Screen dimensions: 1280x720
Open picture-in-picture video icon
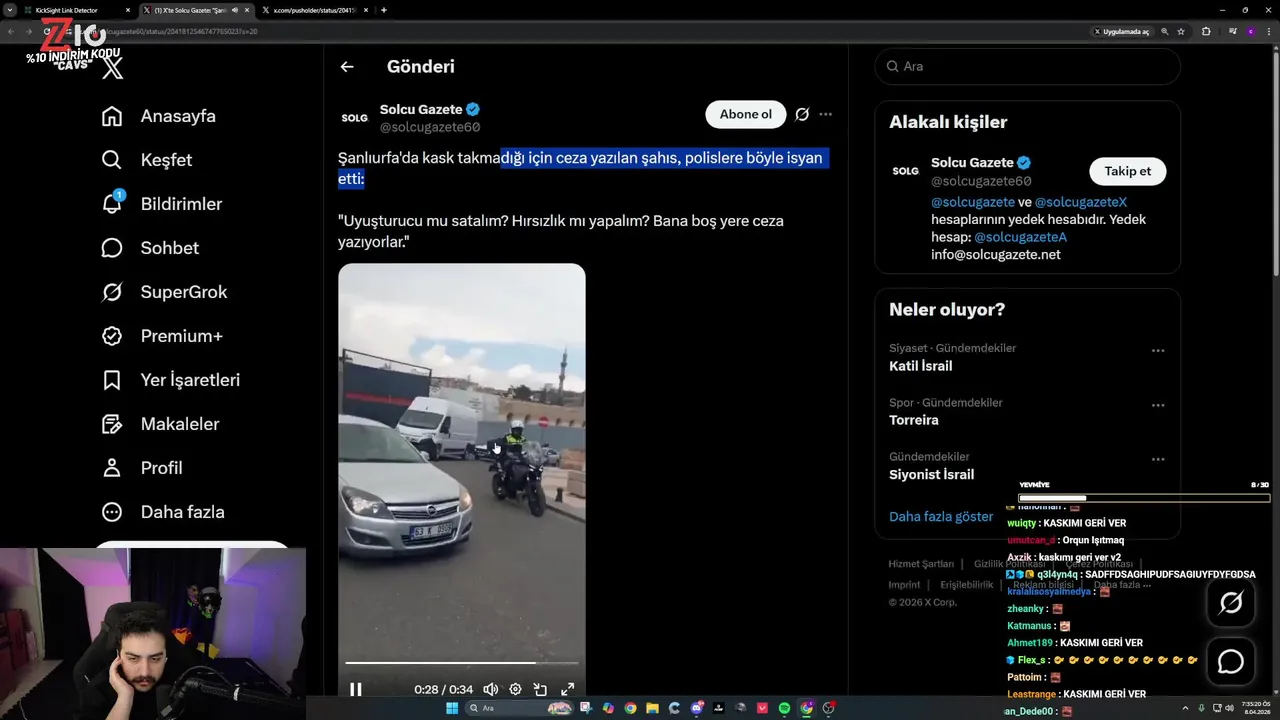coord(540,689)
